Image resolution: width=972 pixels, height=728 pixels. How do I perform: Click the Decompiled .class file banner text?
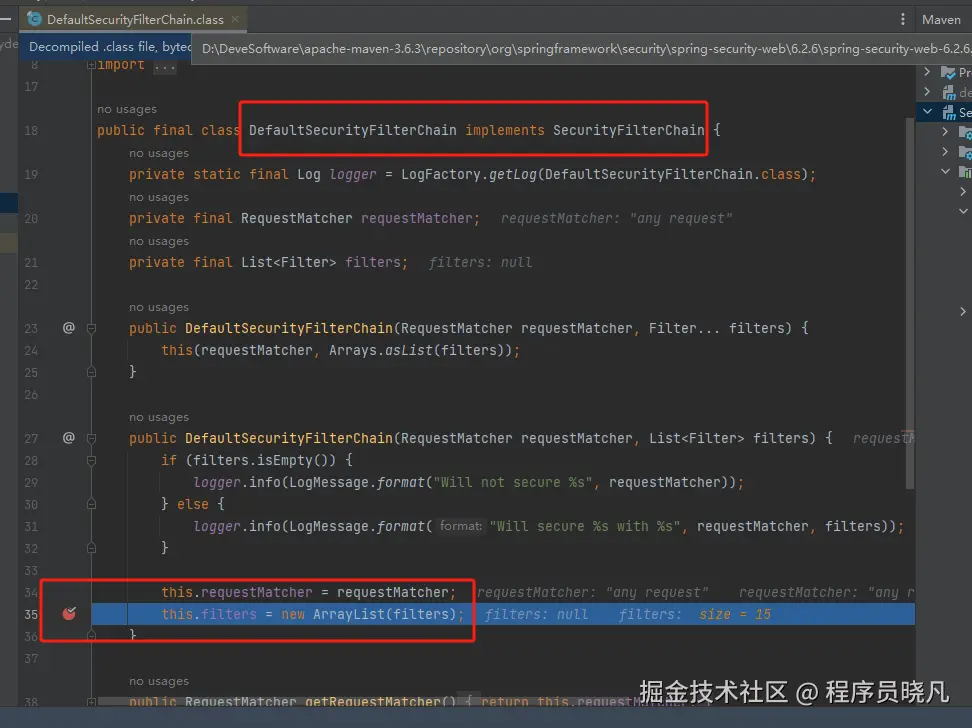110,47
